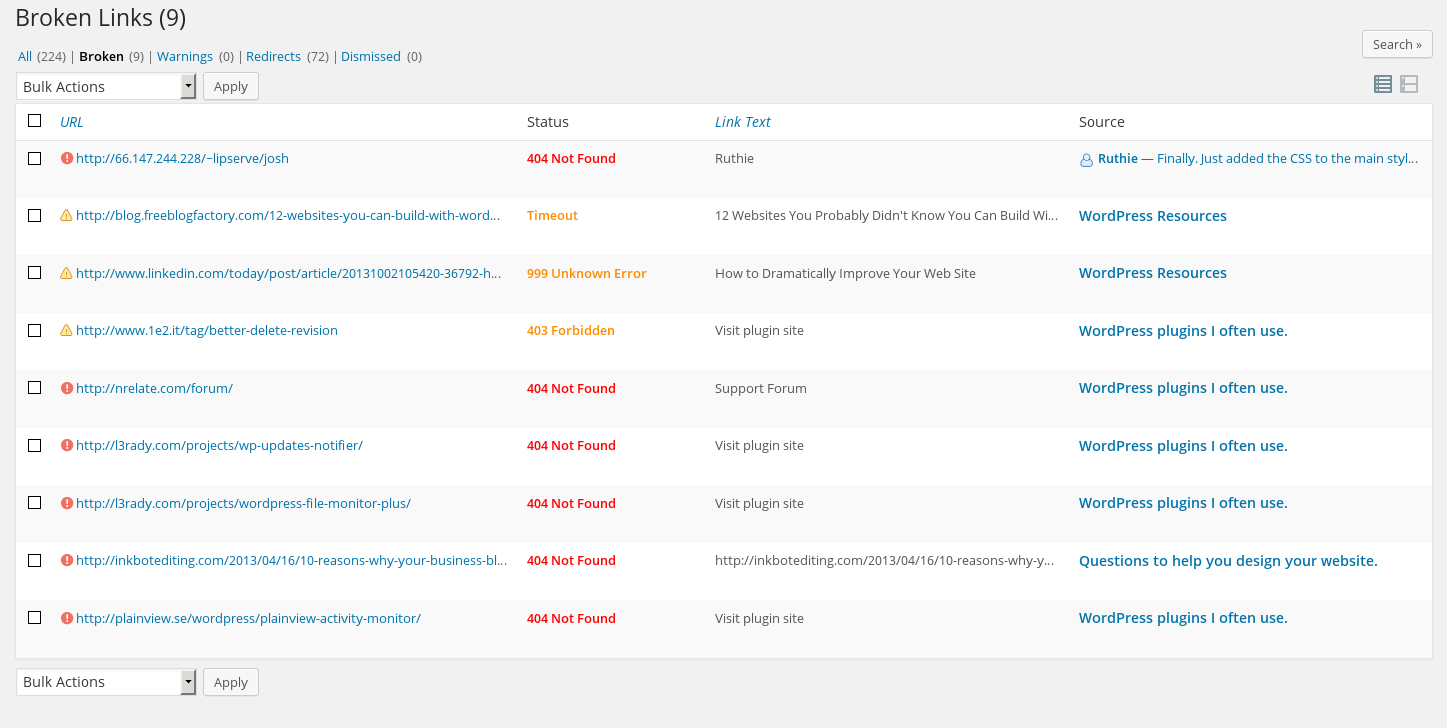
Task: Select the Broken filter
Action: 101,56
